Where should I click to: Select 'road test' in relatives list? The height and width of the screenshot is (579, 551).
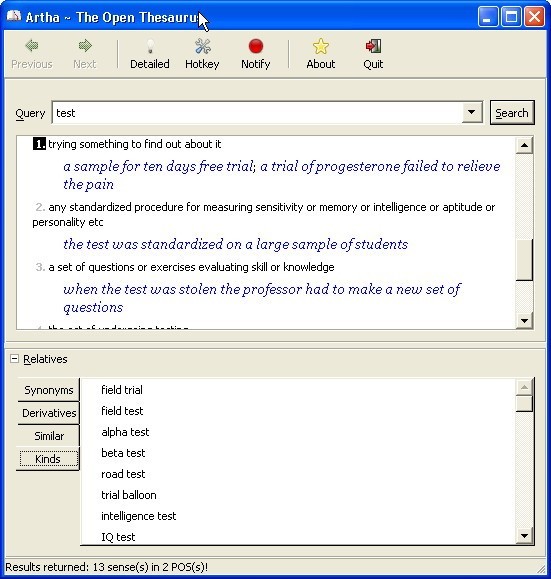click(x=123, y=474)
